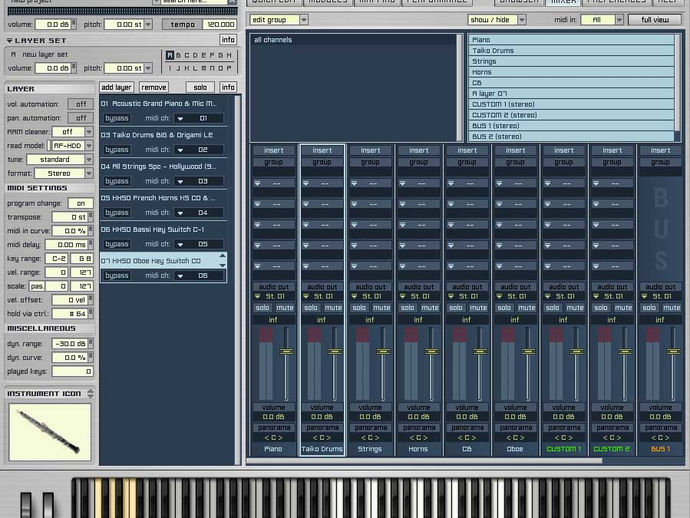
Task: Click the oboe instrument icon image
Action: (x=50, y=432)
